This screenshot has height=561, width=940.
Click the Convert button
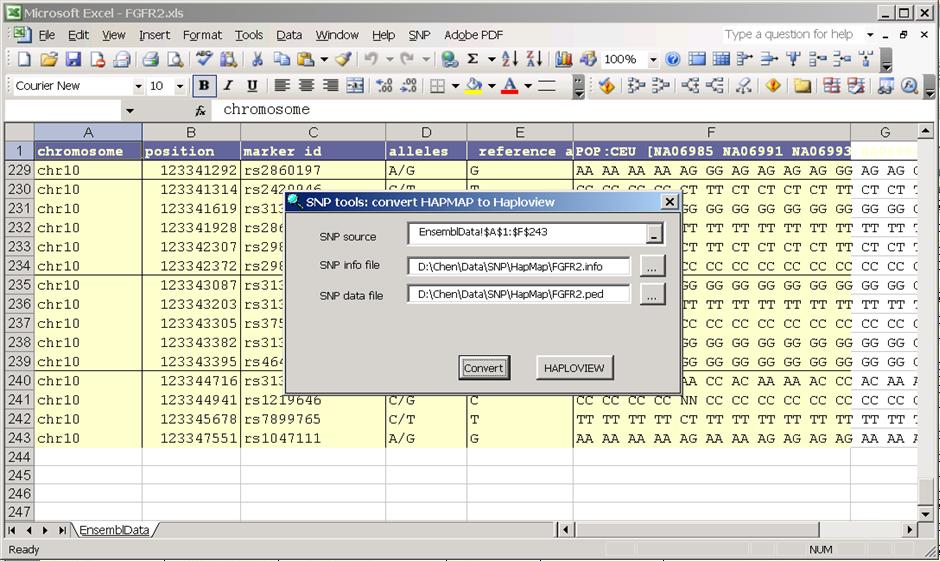(484, 368)
